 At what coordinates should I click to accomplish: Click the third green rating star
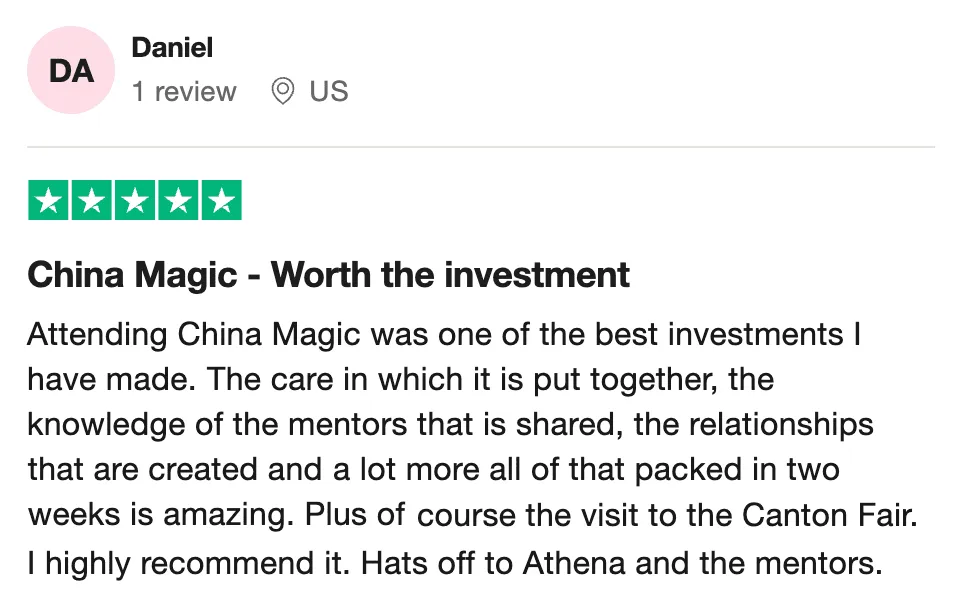pyautogui.click(x=134, y=201)
